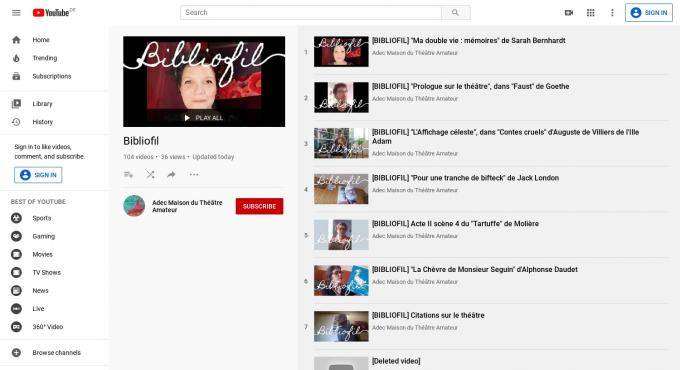Click the search magnifier button
The image size is (680, 370).
pos(455,13)
